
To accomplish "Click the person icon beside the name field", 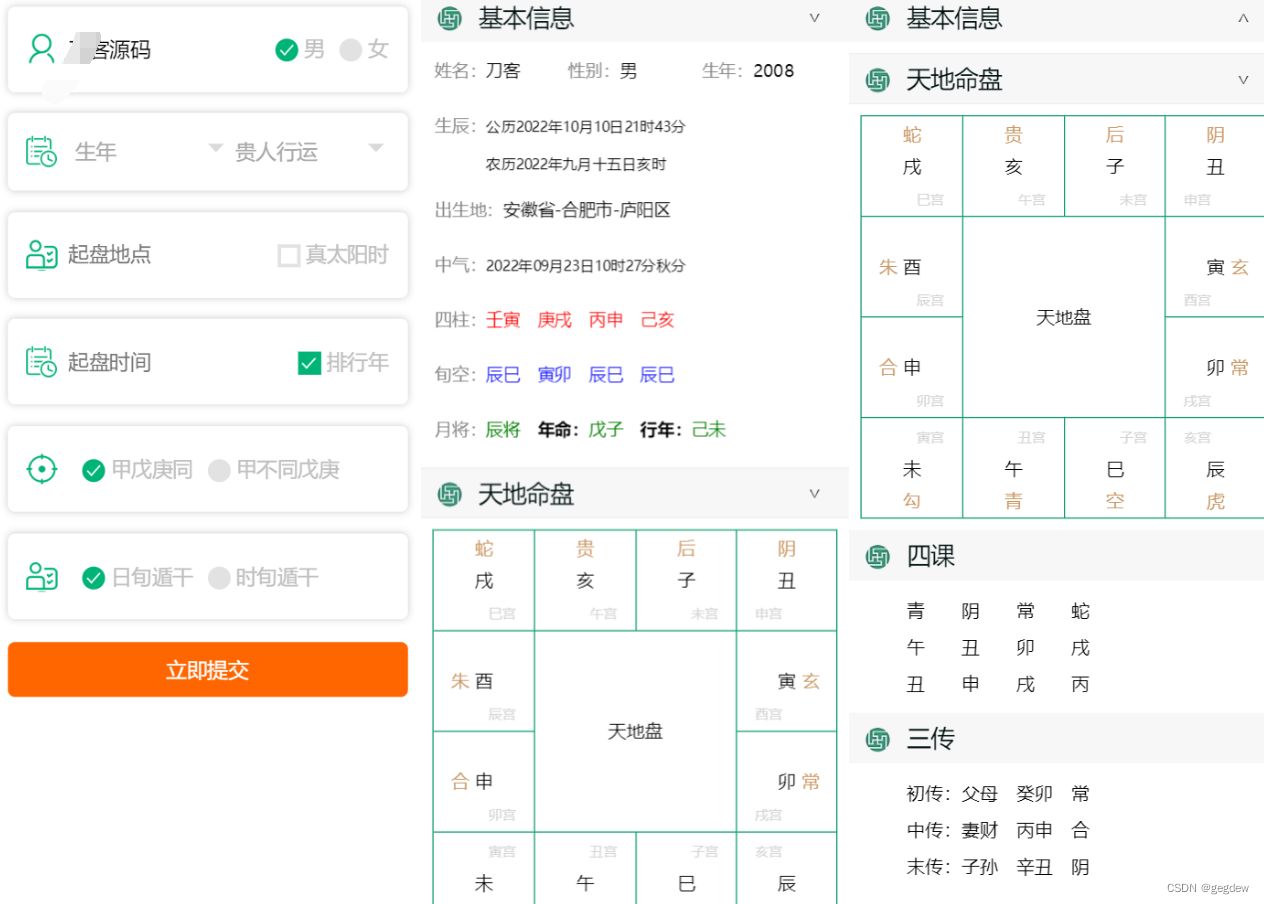I will (x=40, y=48).
